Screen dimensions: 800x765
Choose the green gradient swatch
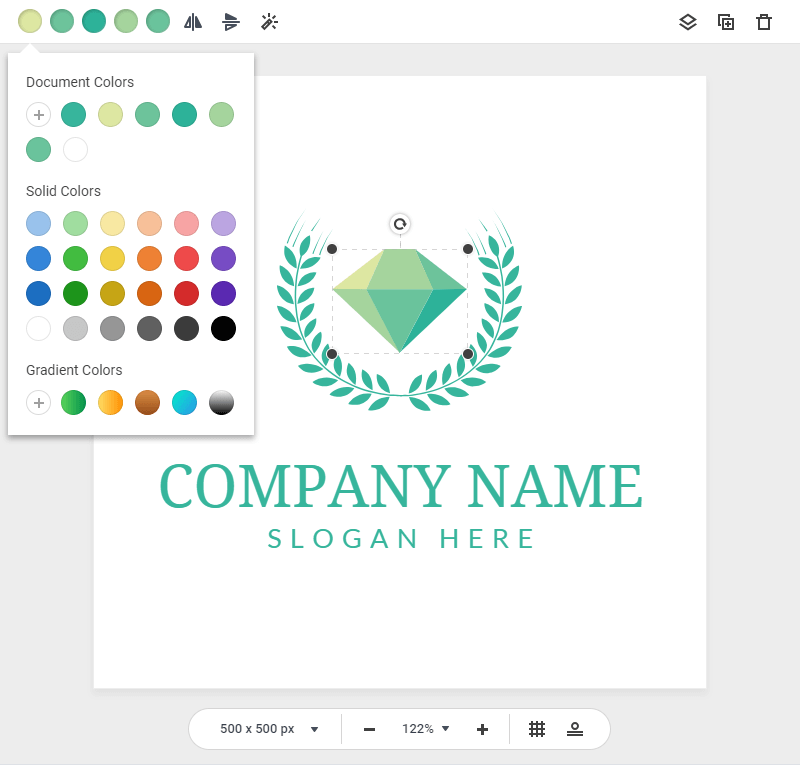(x=74, y=403)
